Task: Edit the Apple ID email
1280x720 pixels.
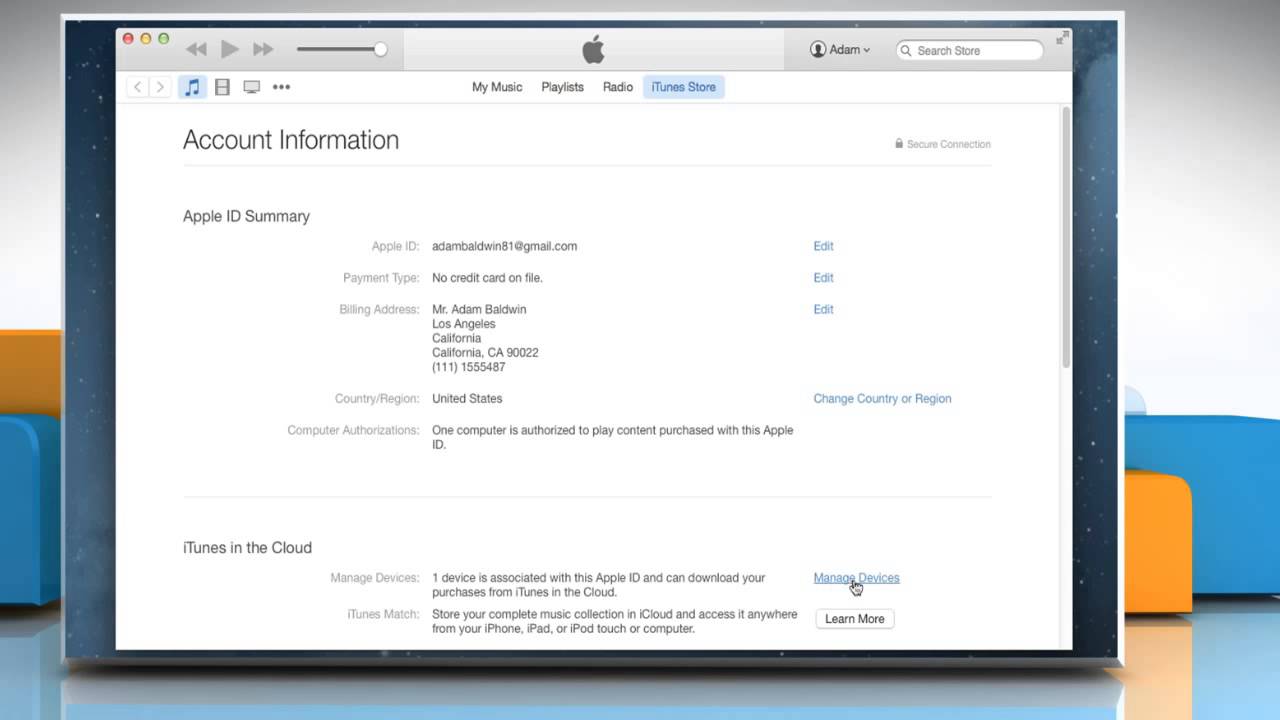Action: click(823, 246)
